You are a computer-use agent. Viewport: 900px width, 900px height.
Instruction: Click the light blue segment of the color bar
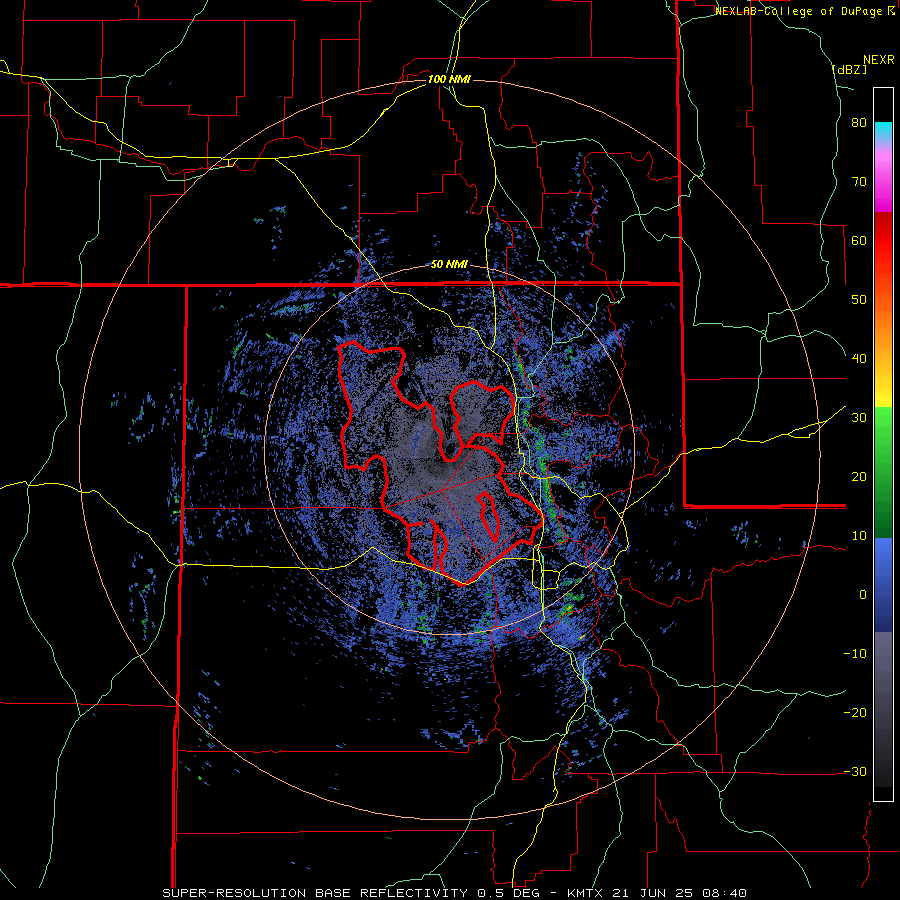[883, 557]
